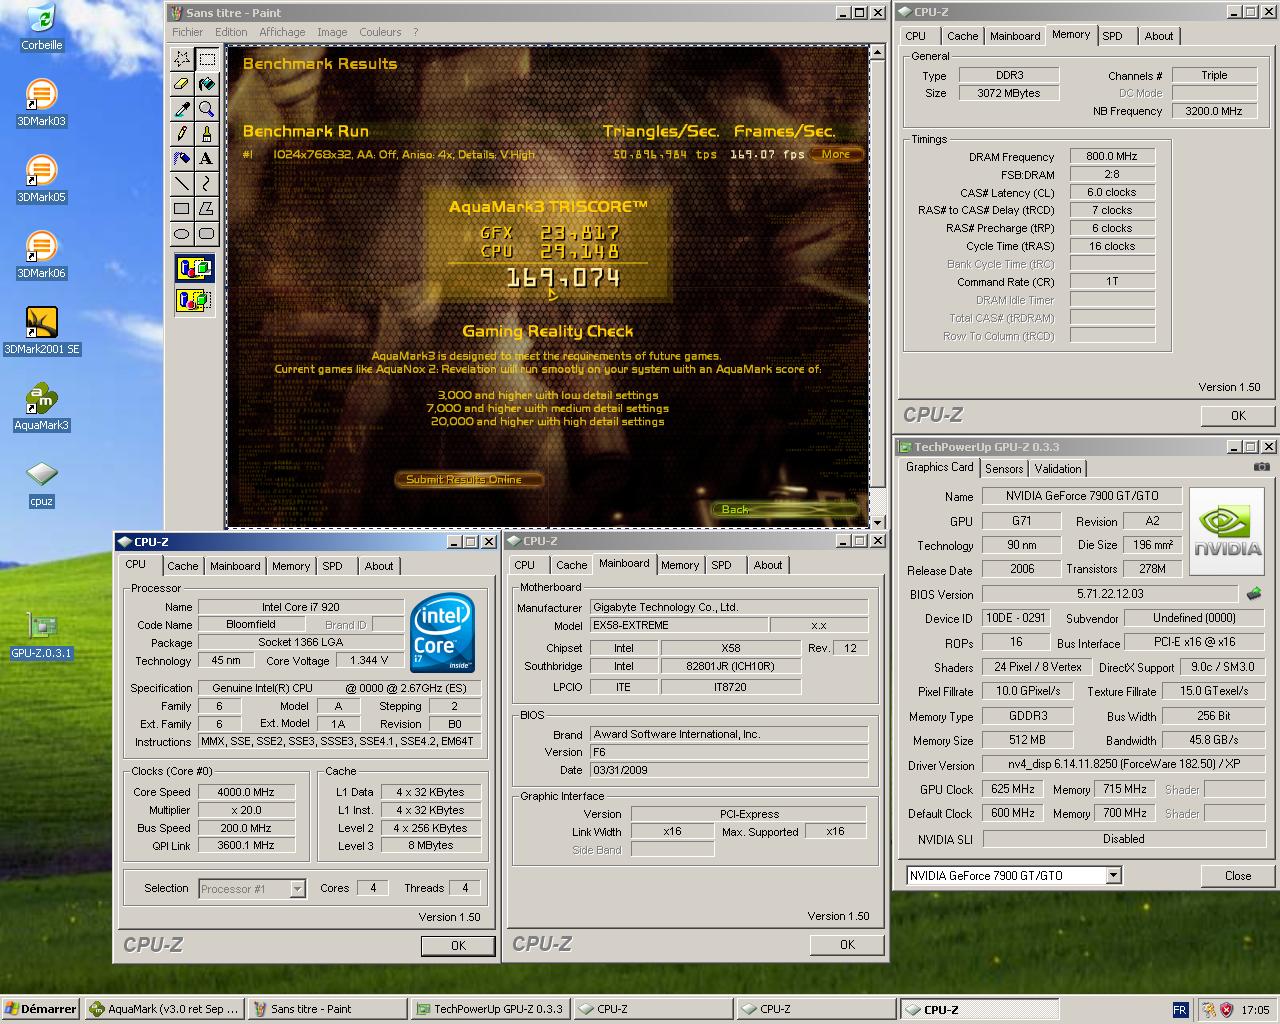The height and width of the screenshot is (1024, 1280).
Task: Select the Free-Form Select tool in Paint
Action: tap(182, 59)
